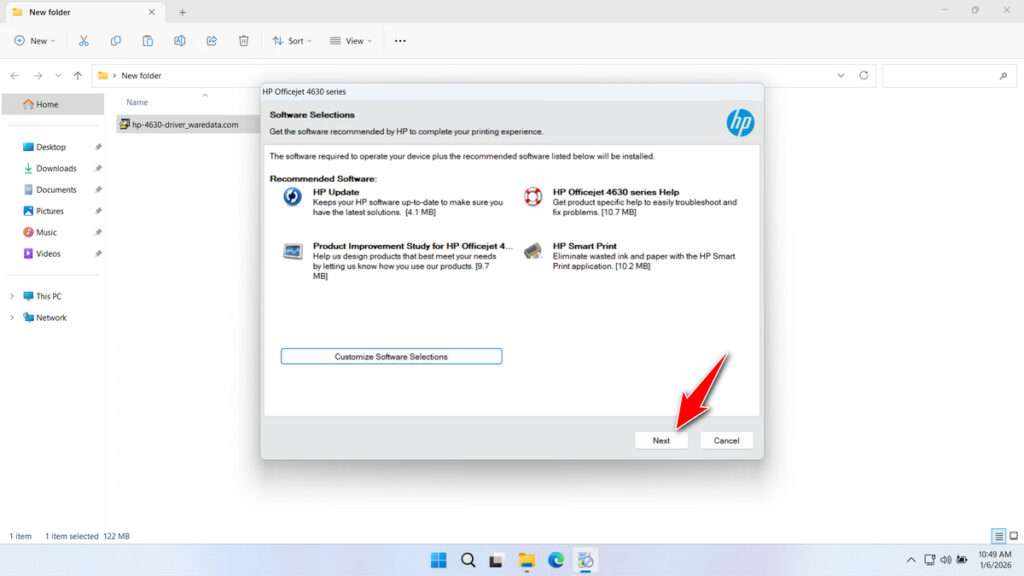This screenshot has width=1024, height=576.
Task: Select the Rename icon on the toolbar
Action: (180, 40)
